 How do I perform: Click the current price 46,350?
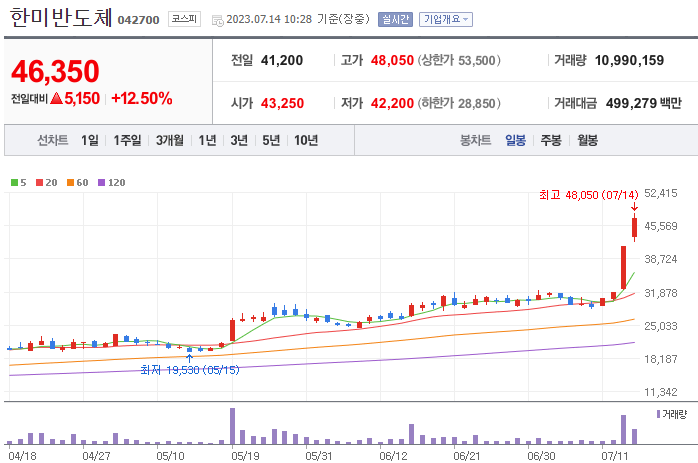pos(55,71)
